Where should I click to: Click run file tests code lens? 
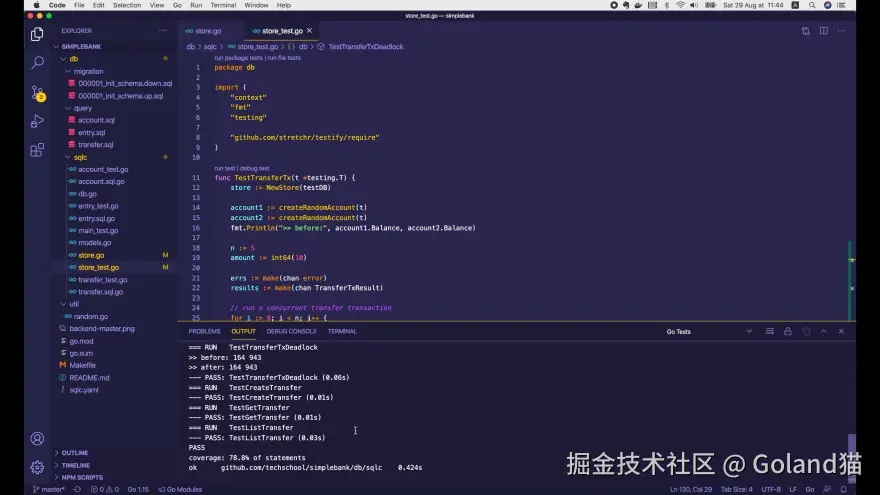284,58
